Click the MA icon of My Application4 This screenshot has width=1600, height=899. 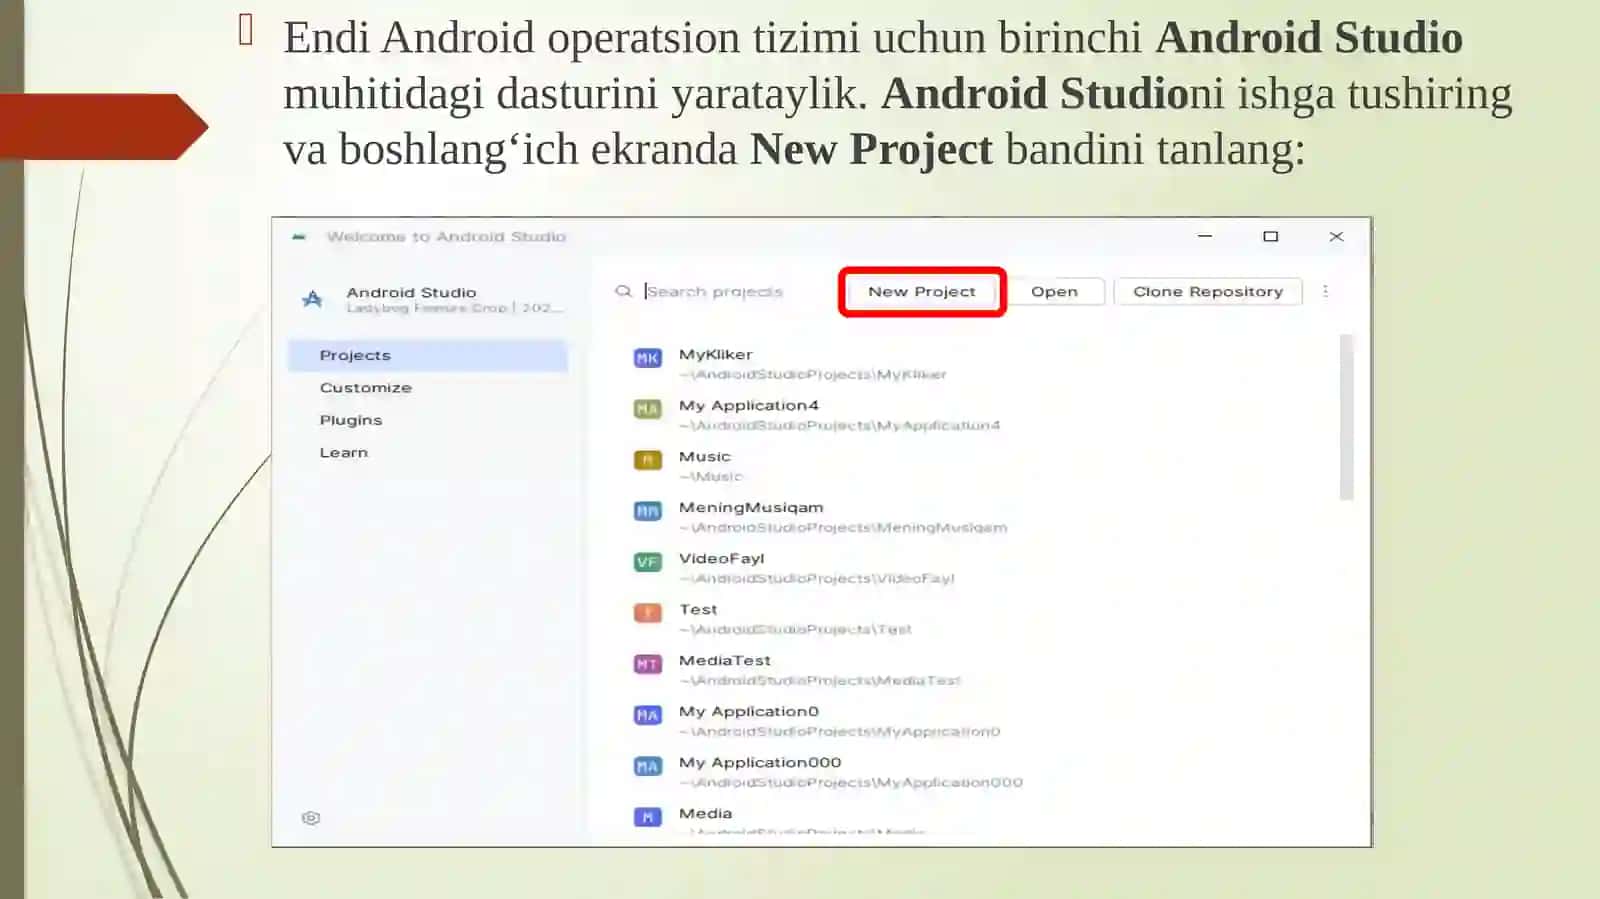[x=648, y=409]
